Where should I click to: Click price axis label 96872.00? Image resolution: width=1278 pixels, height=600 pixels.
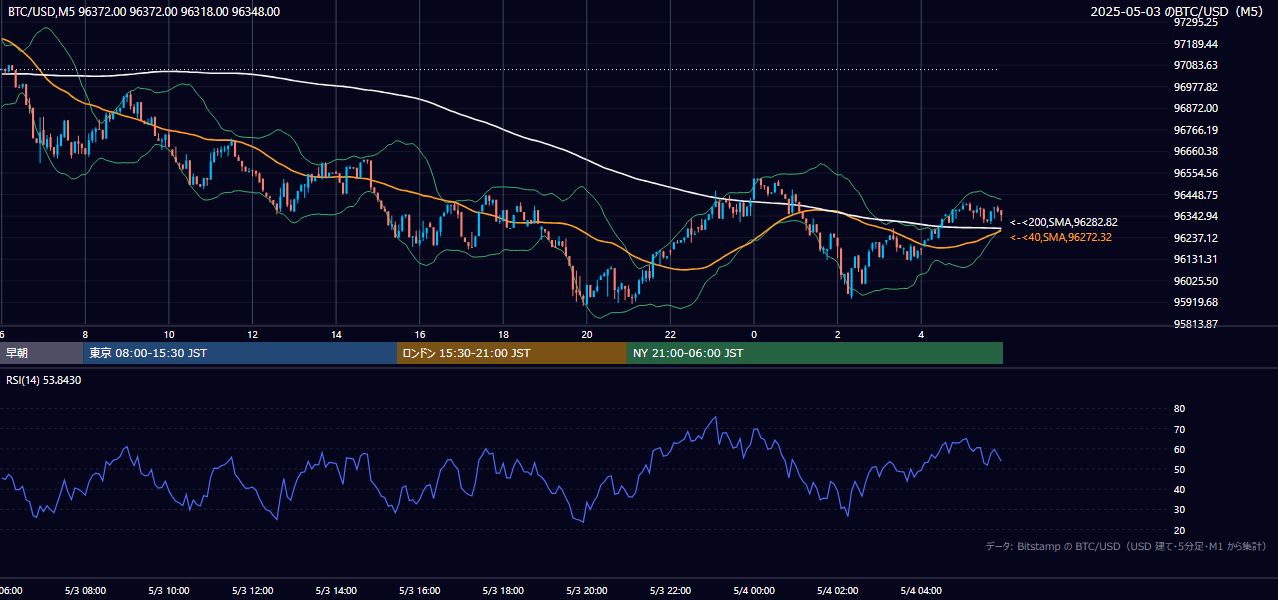1195,108
